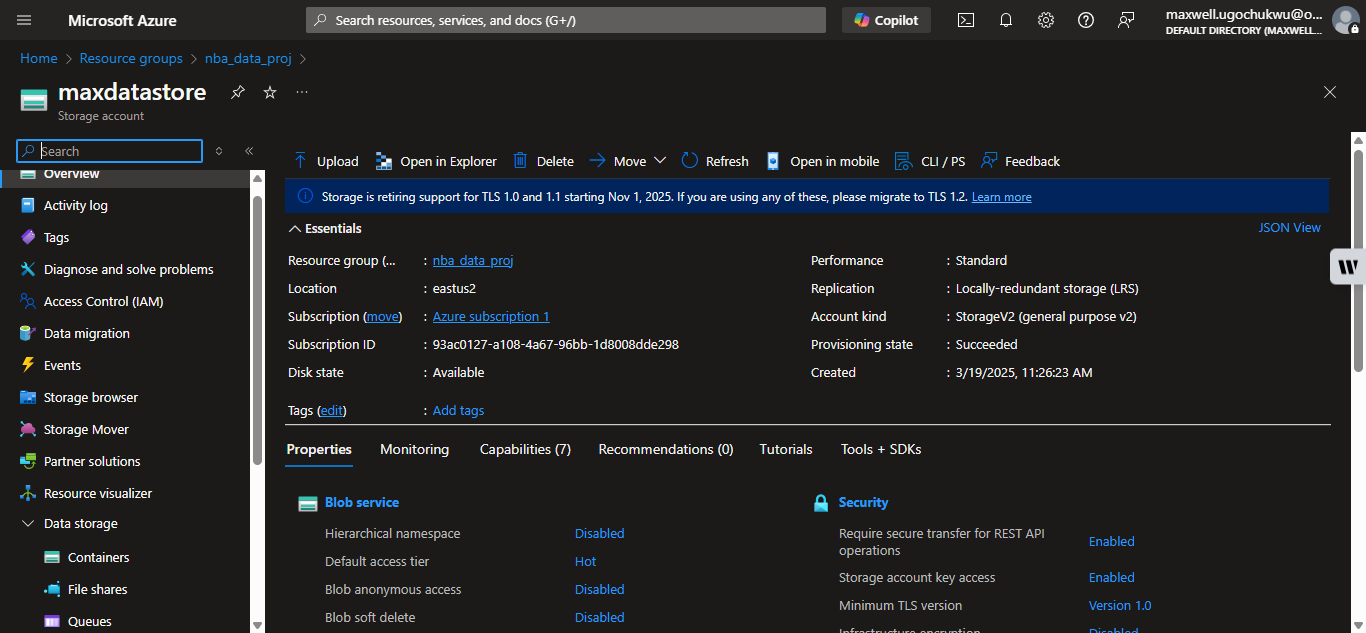Image resolution: width=1366 pixels, height=633 pixels.
Task: Open the Move dropdown arrow
Action: [659, 161]
